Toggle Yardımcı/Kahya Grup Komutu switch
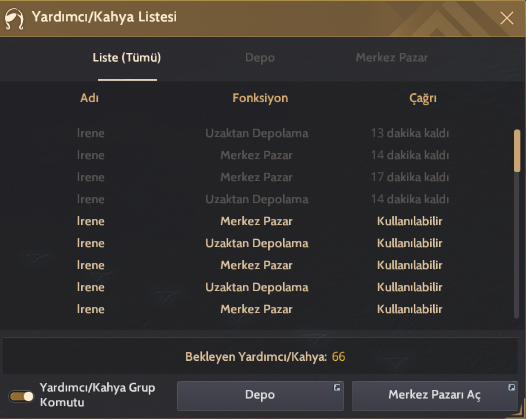Image resolution: width=526 pixels, height=419 pixels. [21, 397]
